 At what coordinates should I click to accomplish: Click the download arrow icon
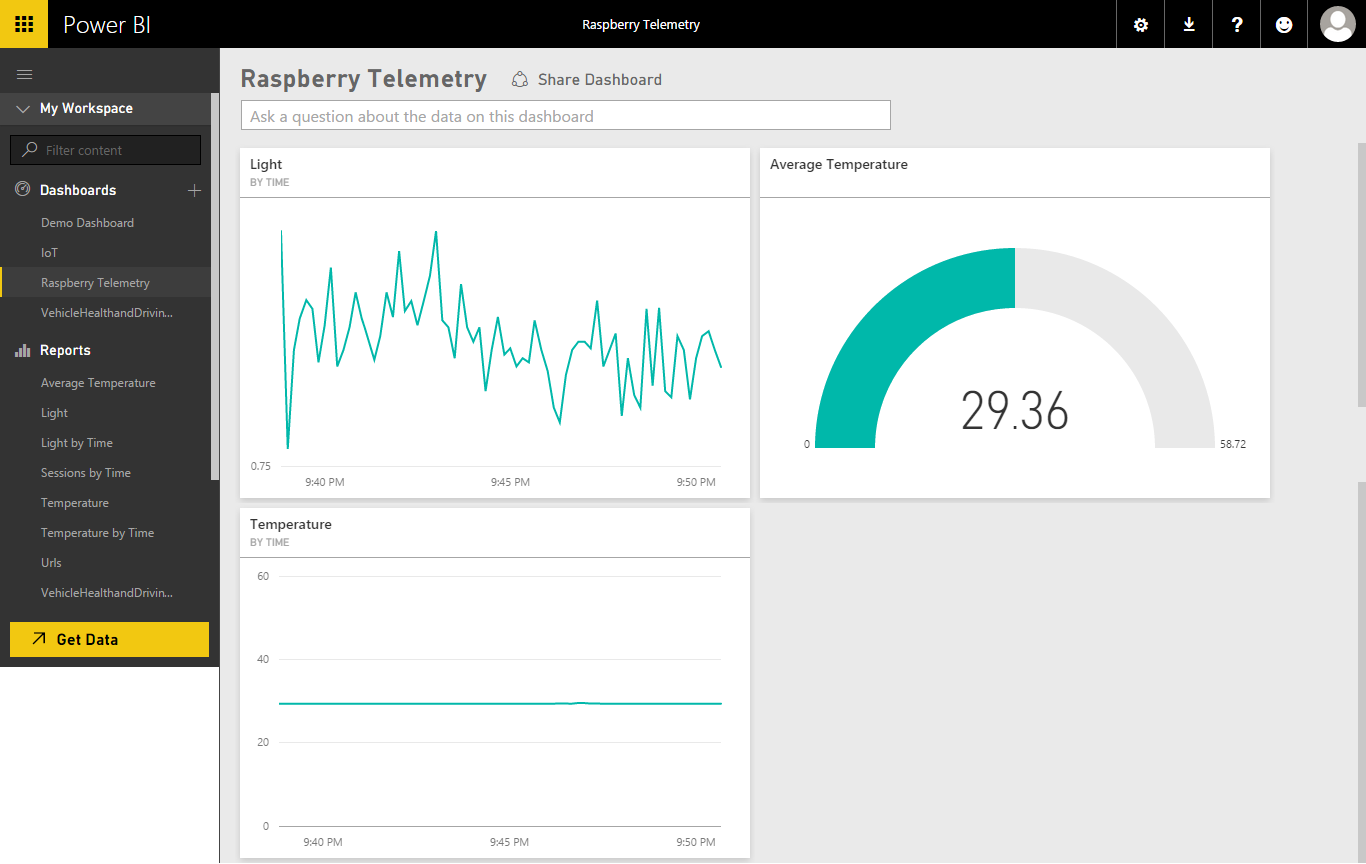1189,24
